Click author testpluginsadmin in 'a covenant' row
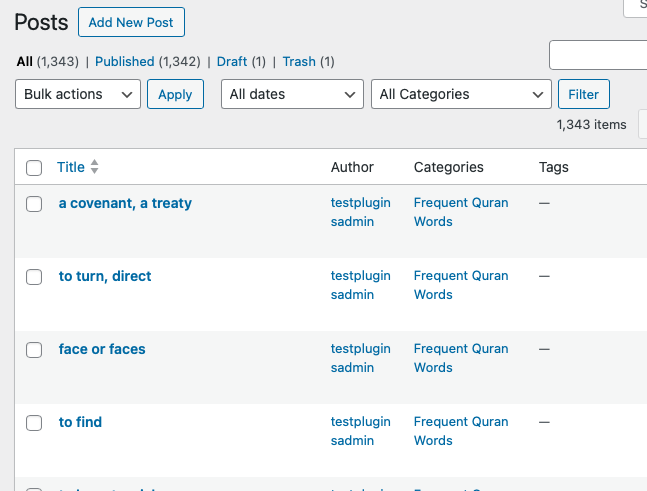The width and height of the screenshot is (647, 491). 361,212
